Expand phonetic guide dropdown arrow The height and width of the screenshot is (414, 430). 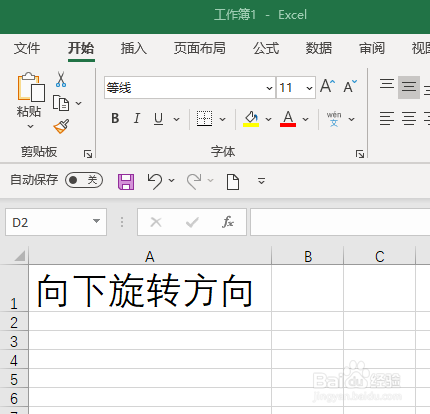351,119
